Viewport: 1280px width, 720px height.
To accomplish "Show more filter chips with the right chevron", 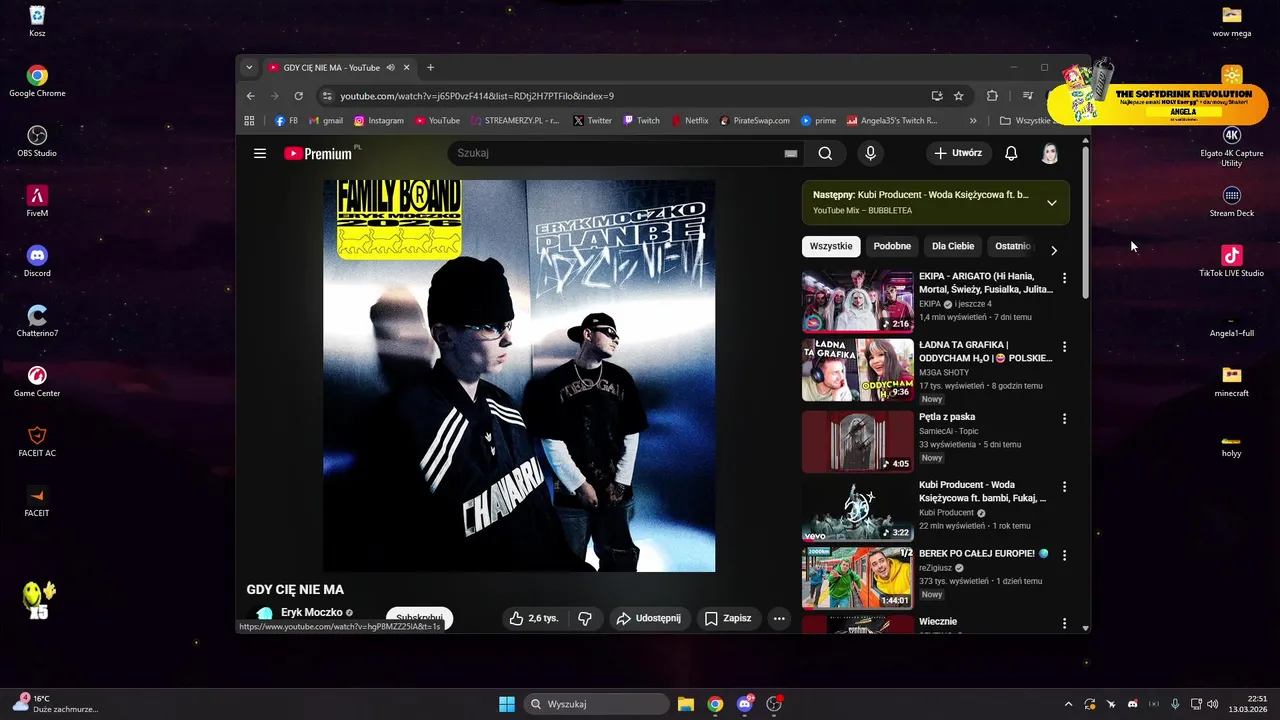I will 1053,250.
